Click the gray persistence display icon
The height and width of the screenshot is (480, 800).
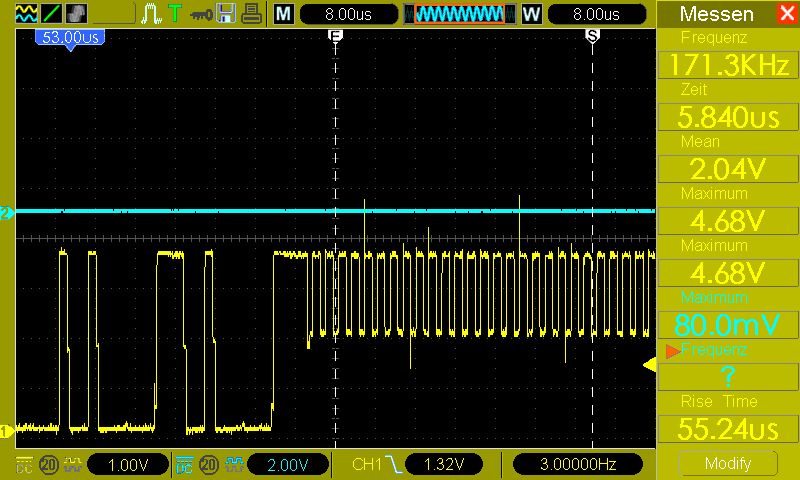(77, 14)
